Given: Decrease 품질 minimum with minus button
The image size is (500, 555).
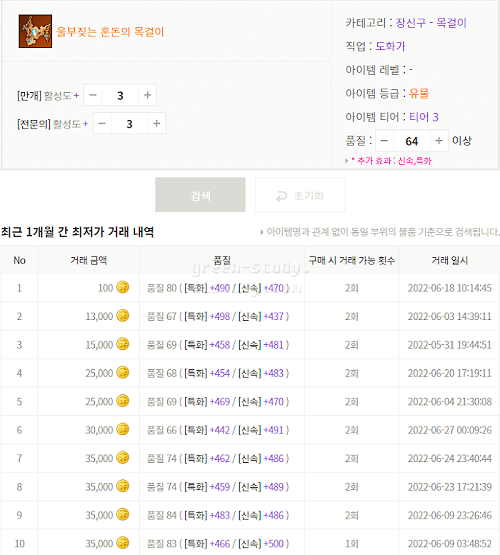Looking at the screenshot, I should point(384,141).
